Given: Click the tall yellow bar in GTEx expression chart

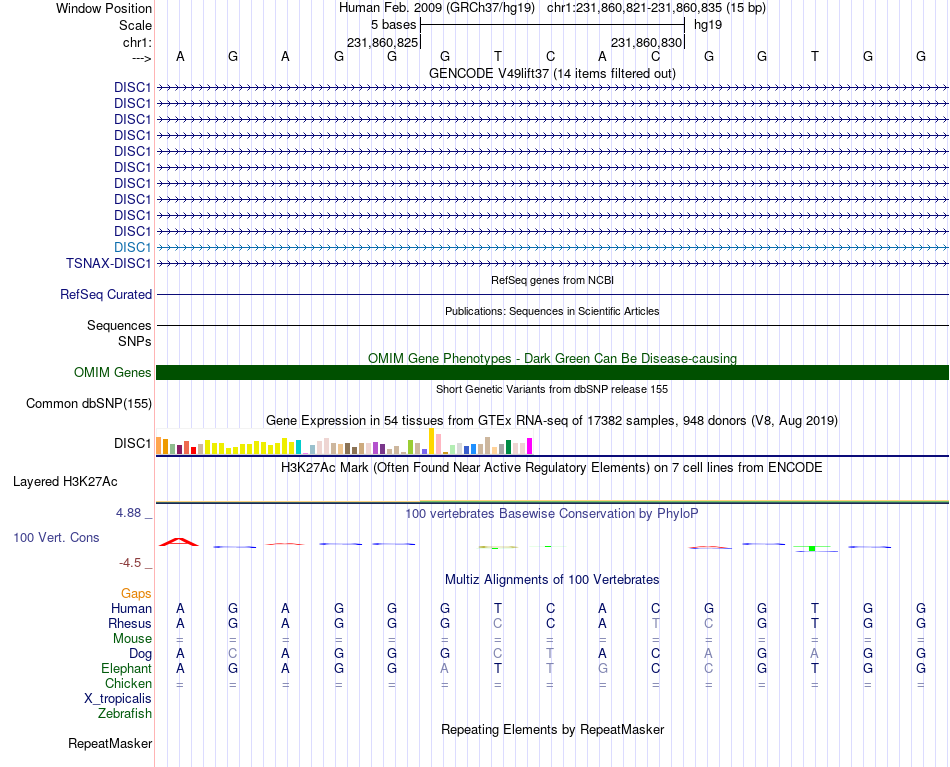Looking at the screenshot, I should click(x=431, y=441).
